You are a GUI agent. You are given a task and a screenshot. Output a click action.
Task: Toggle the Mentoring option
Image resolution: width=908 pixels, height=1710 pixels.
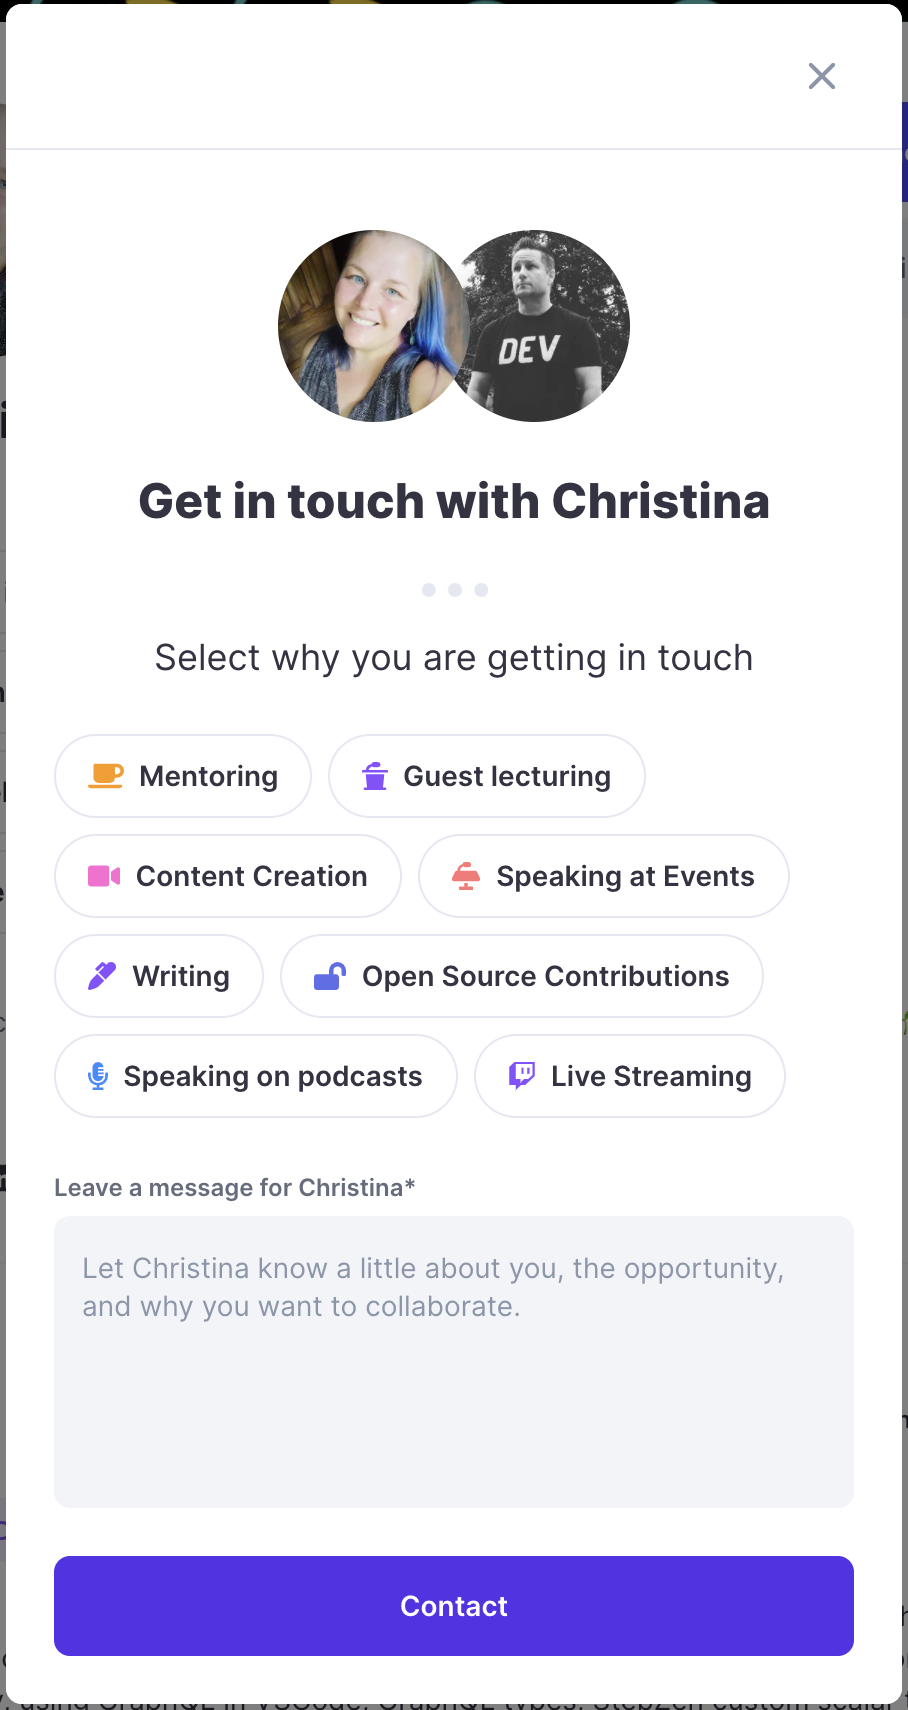182,775
